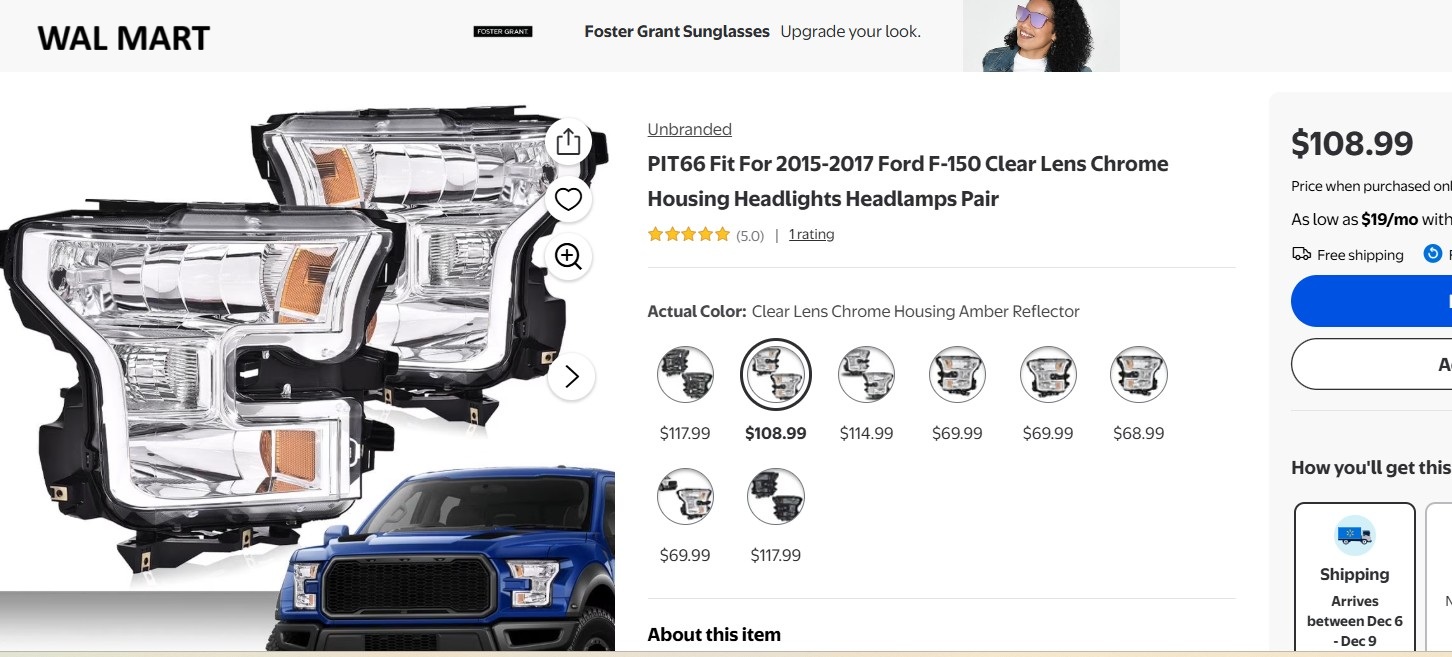Click the blue add to cart button
The width and height of the screenshot is (1452, 657).
click(x=1371, y=301)
